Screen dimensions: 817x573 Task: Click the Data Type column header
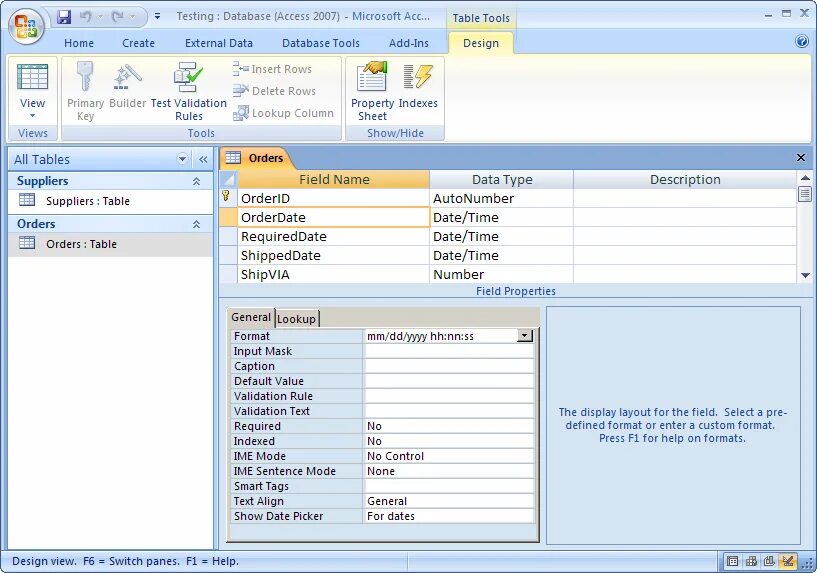coord(502,180)
